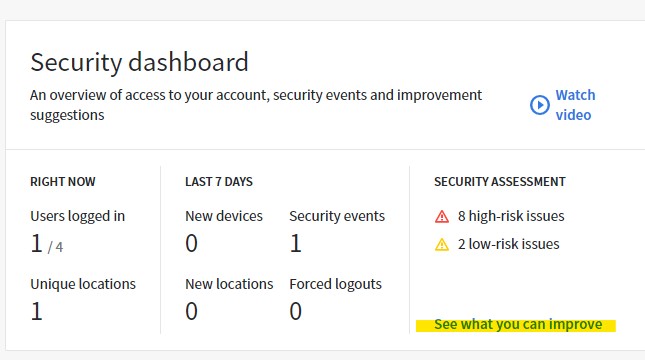Click the Users logged in label
The image size is (645, 360).
(x=77, y=216)
